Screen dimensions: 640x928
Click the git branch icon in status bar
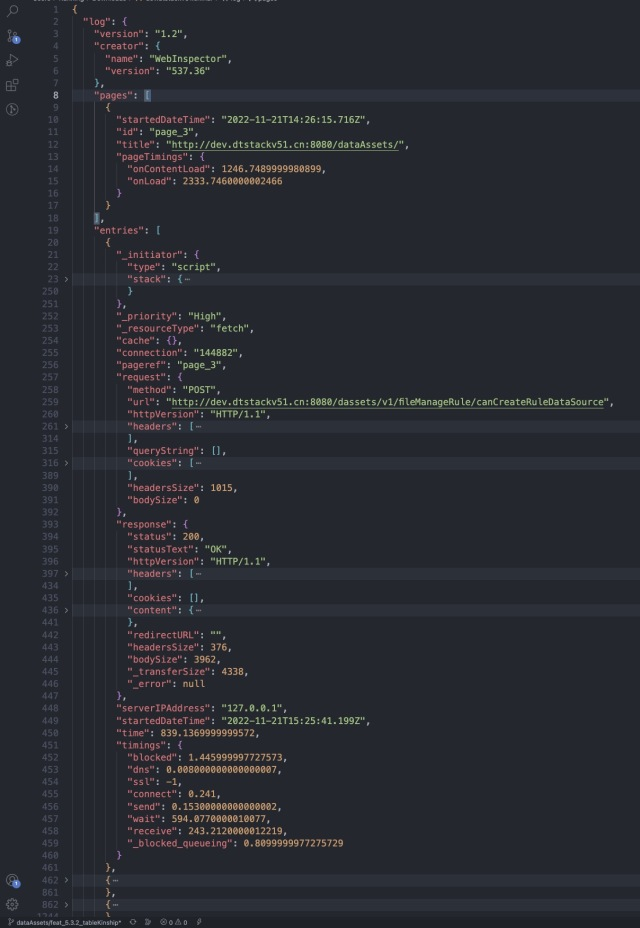[11, 922]
